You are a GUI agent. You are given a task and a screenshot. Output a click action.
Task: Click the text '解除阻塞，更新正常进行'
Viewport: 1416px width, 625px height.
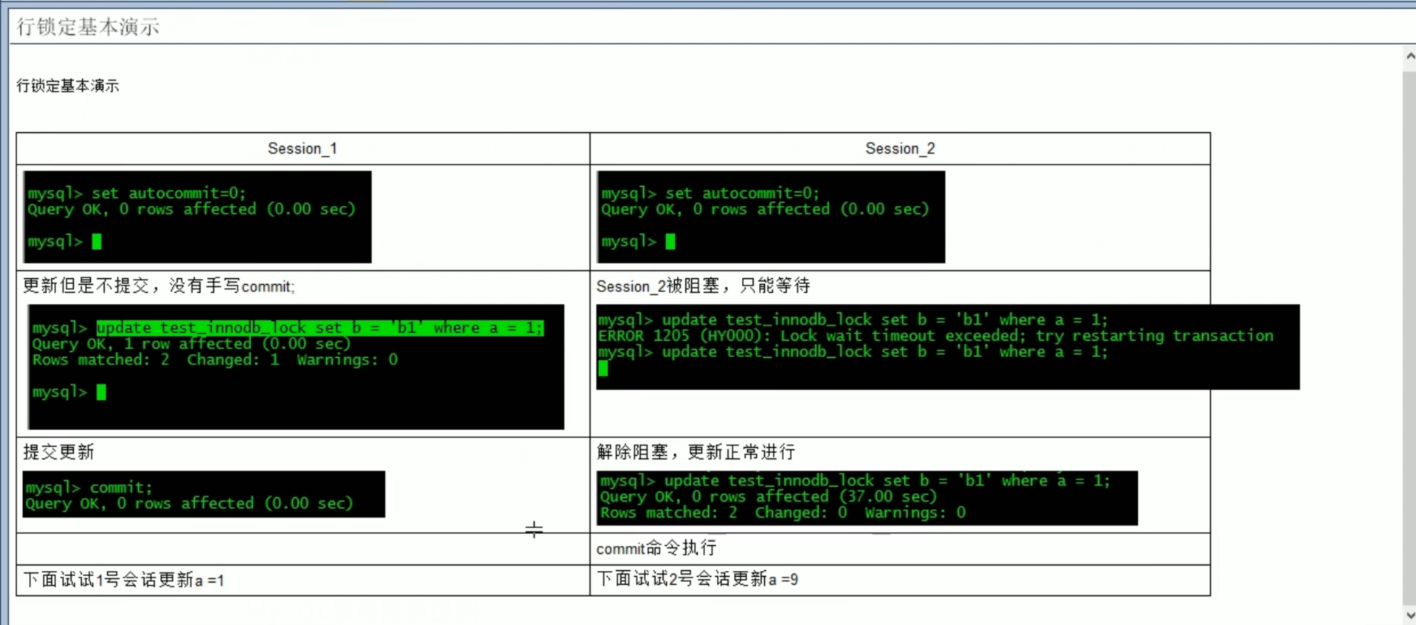696,452
